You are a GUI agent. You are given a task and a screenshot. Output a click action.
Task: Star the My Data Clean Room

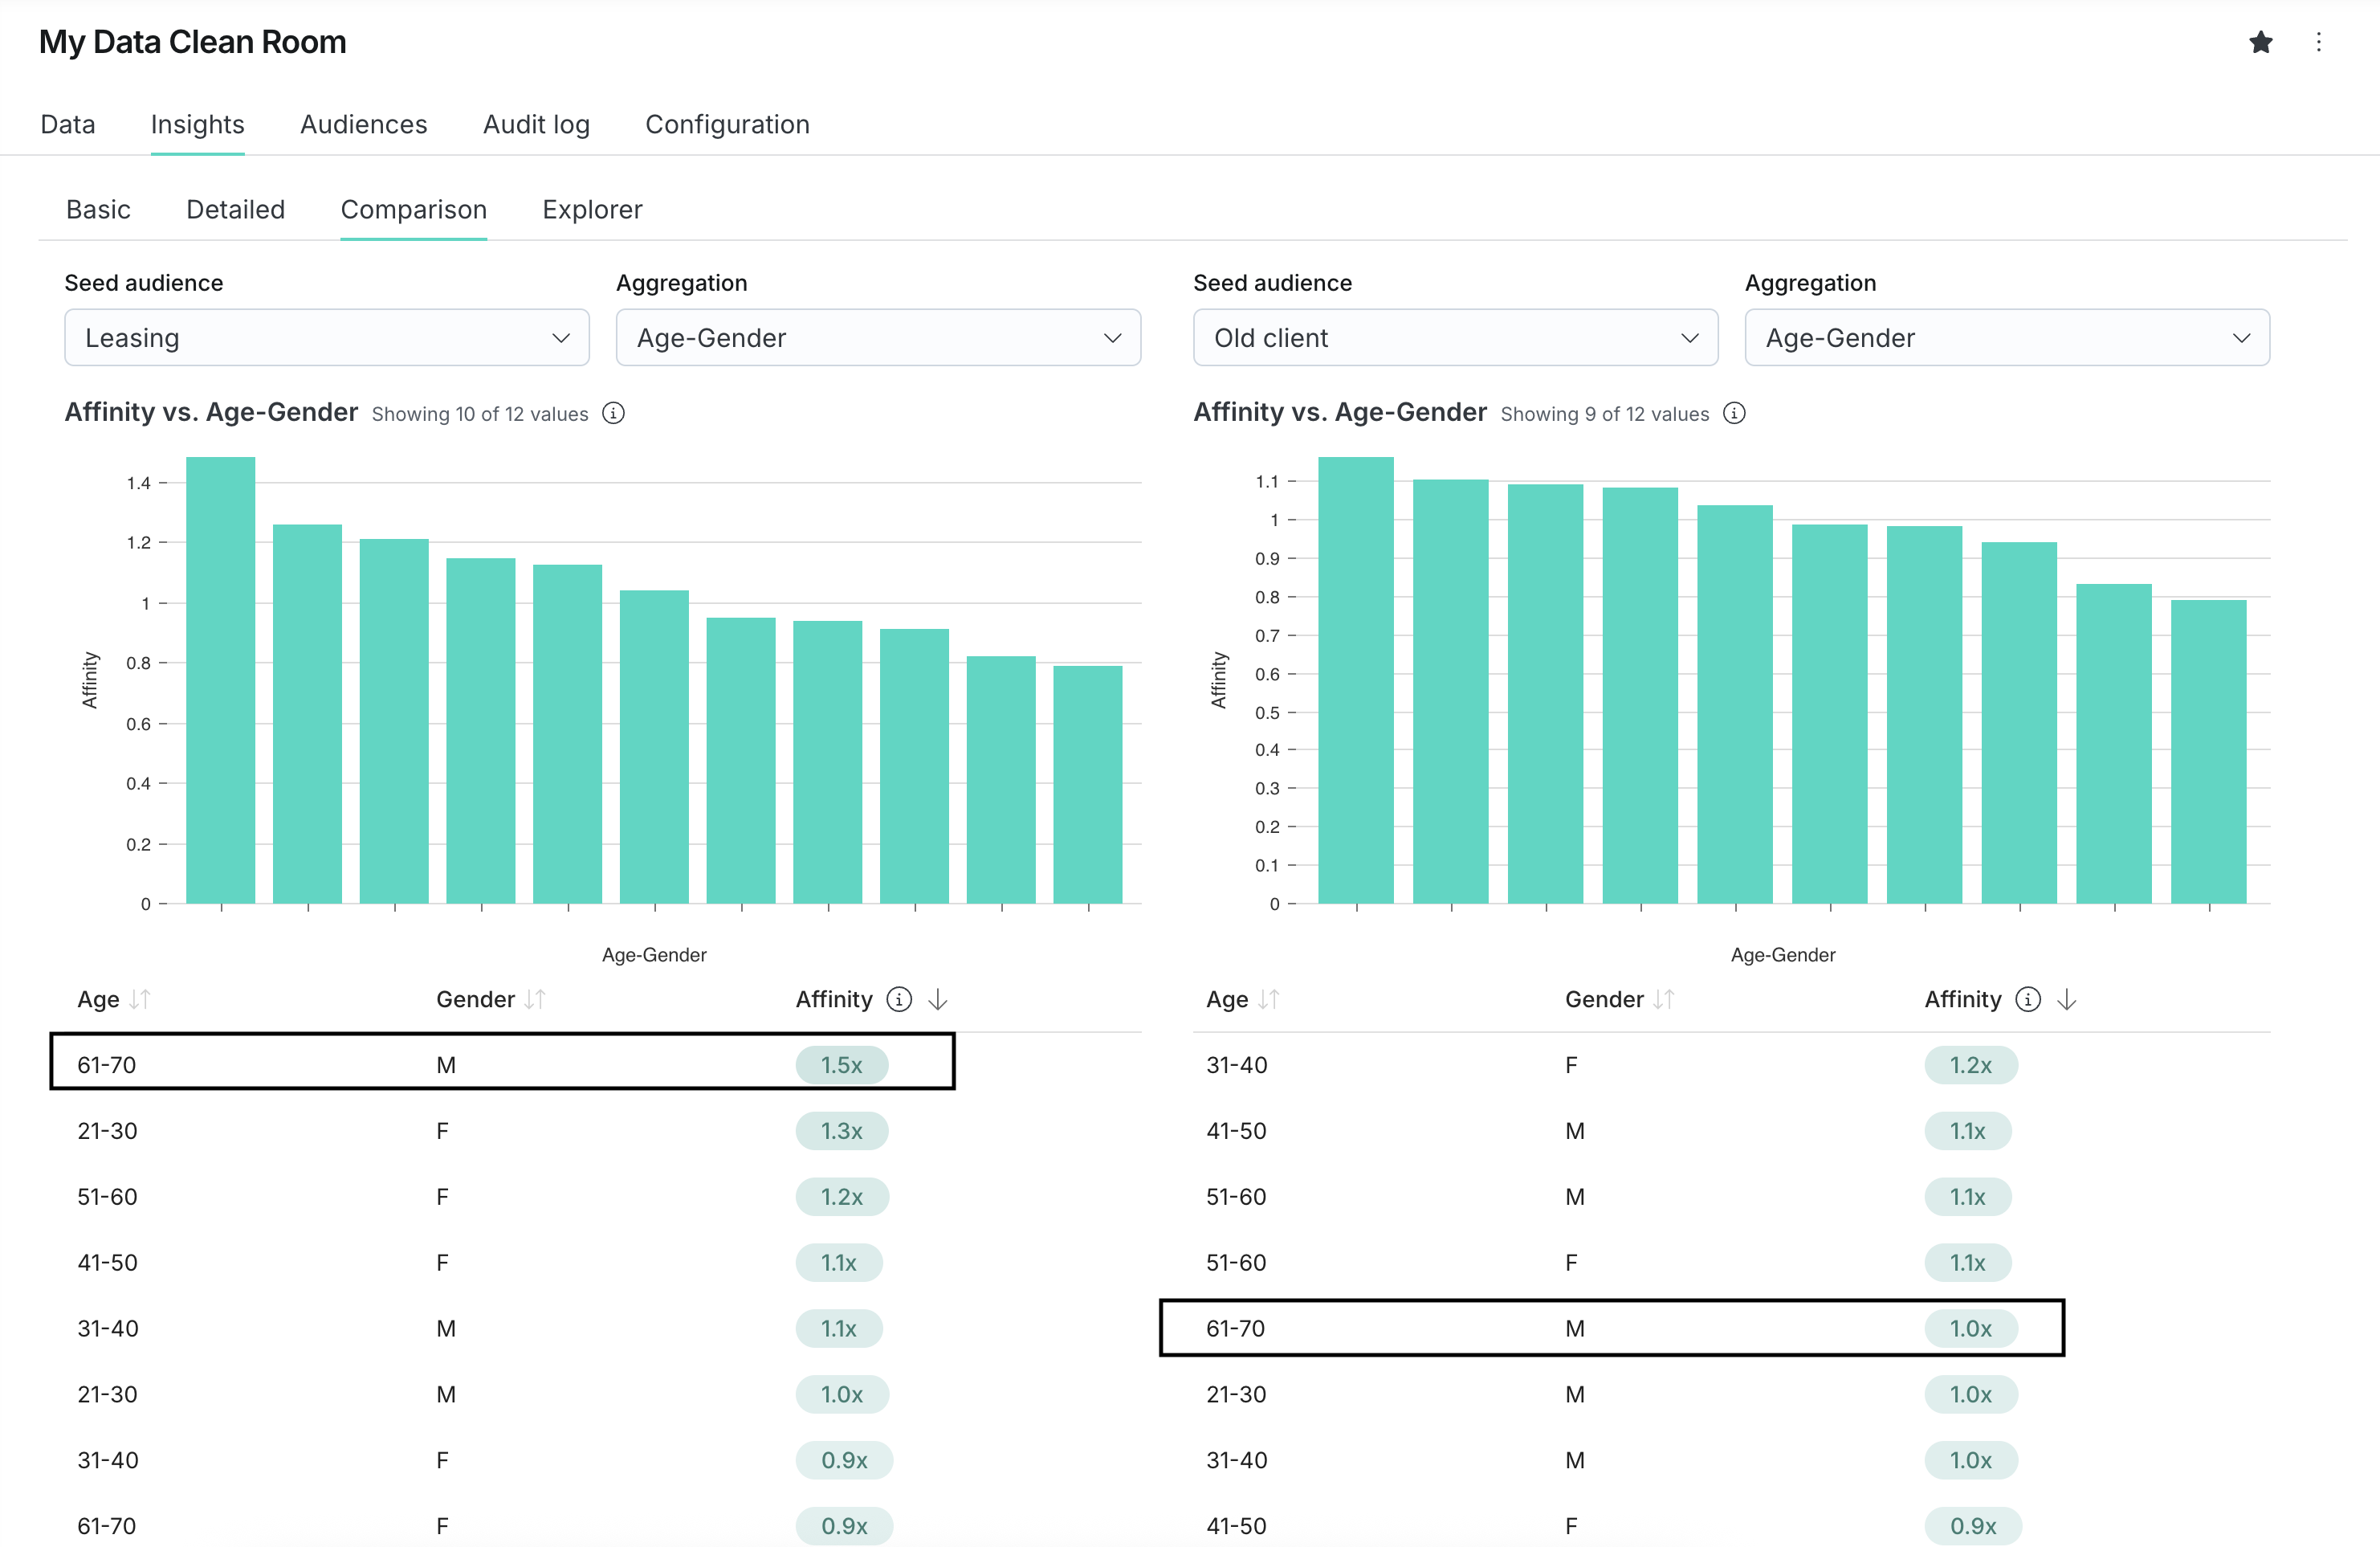click(x=2261, y=42)
